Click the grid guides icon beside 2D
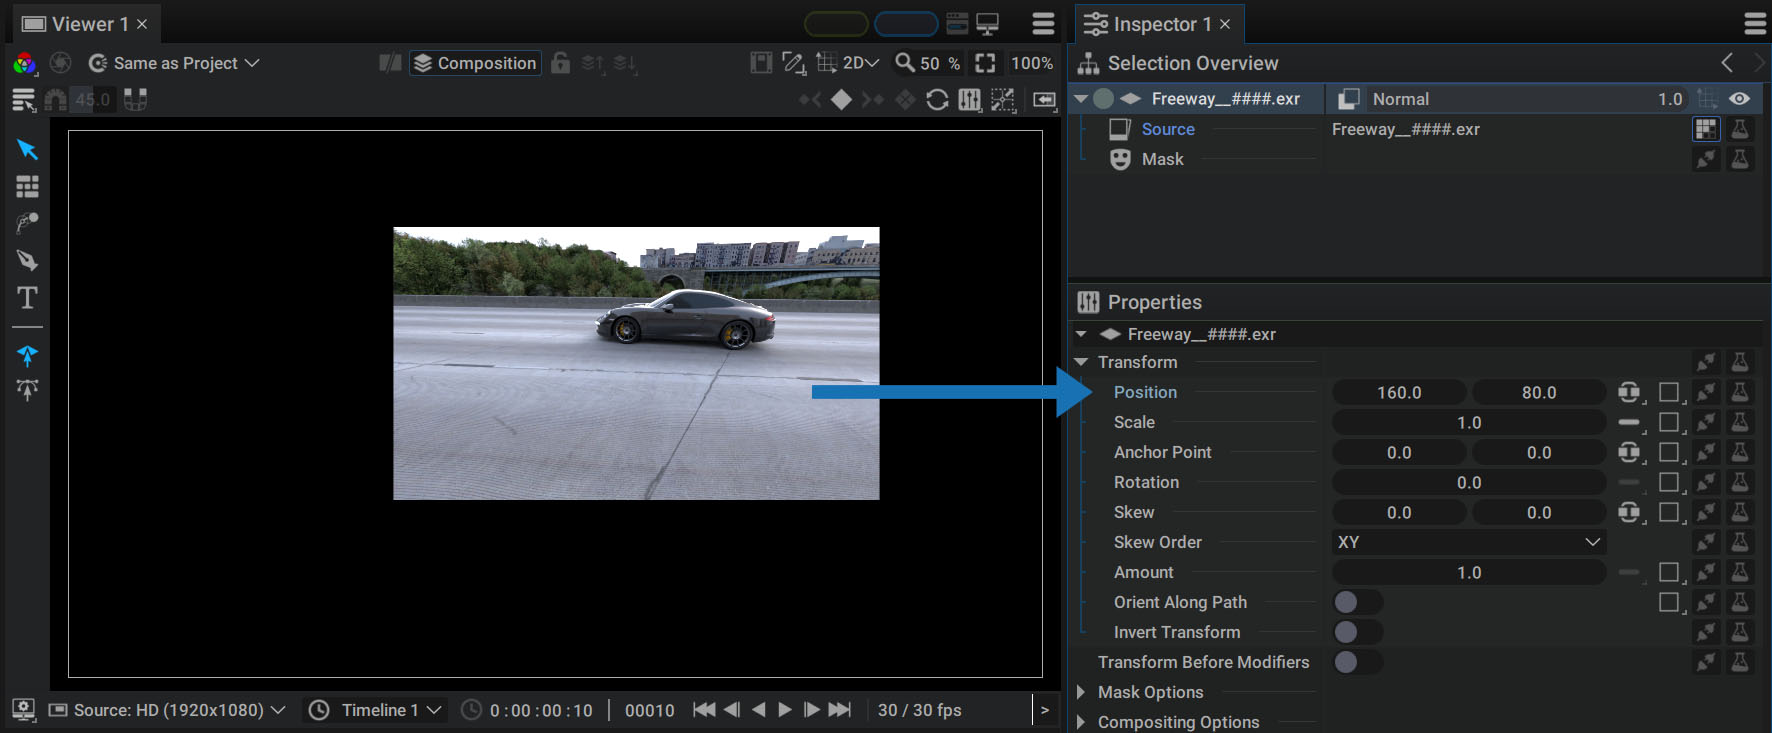The width and height of the screenshot is (1772, 733). (826, 63)
